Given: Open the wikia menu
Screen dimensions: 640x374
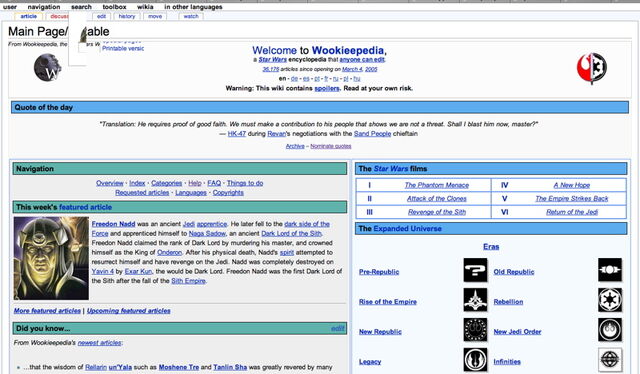Looking at the screenshot, I should pos(145,7).
